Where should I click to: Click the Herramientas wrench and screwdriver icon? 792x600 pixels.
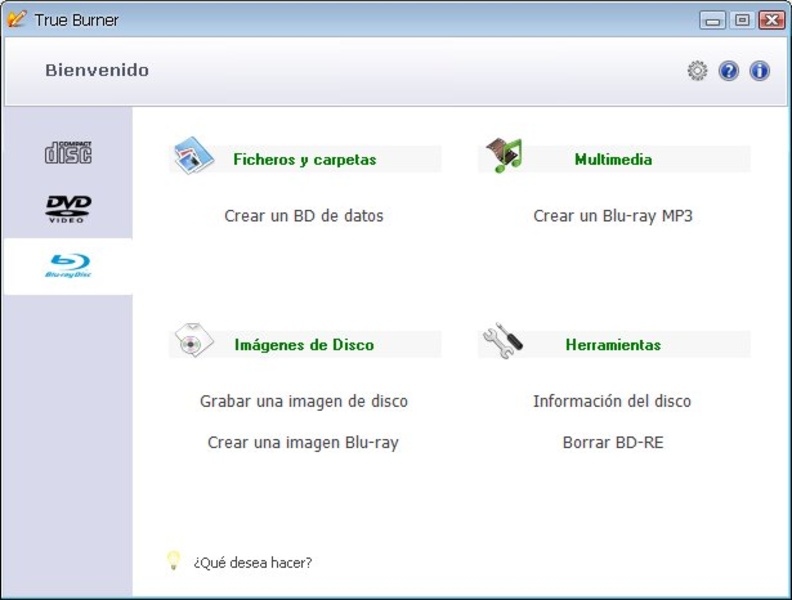(x=503, y=340)
